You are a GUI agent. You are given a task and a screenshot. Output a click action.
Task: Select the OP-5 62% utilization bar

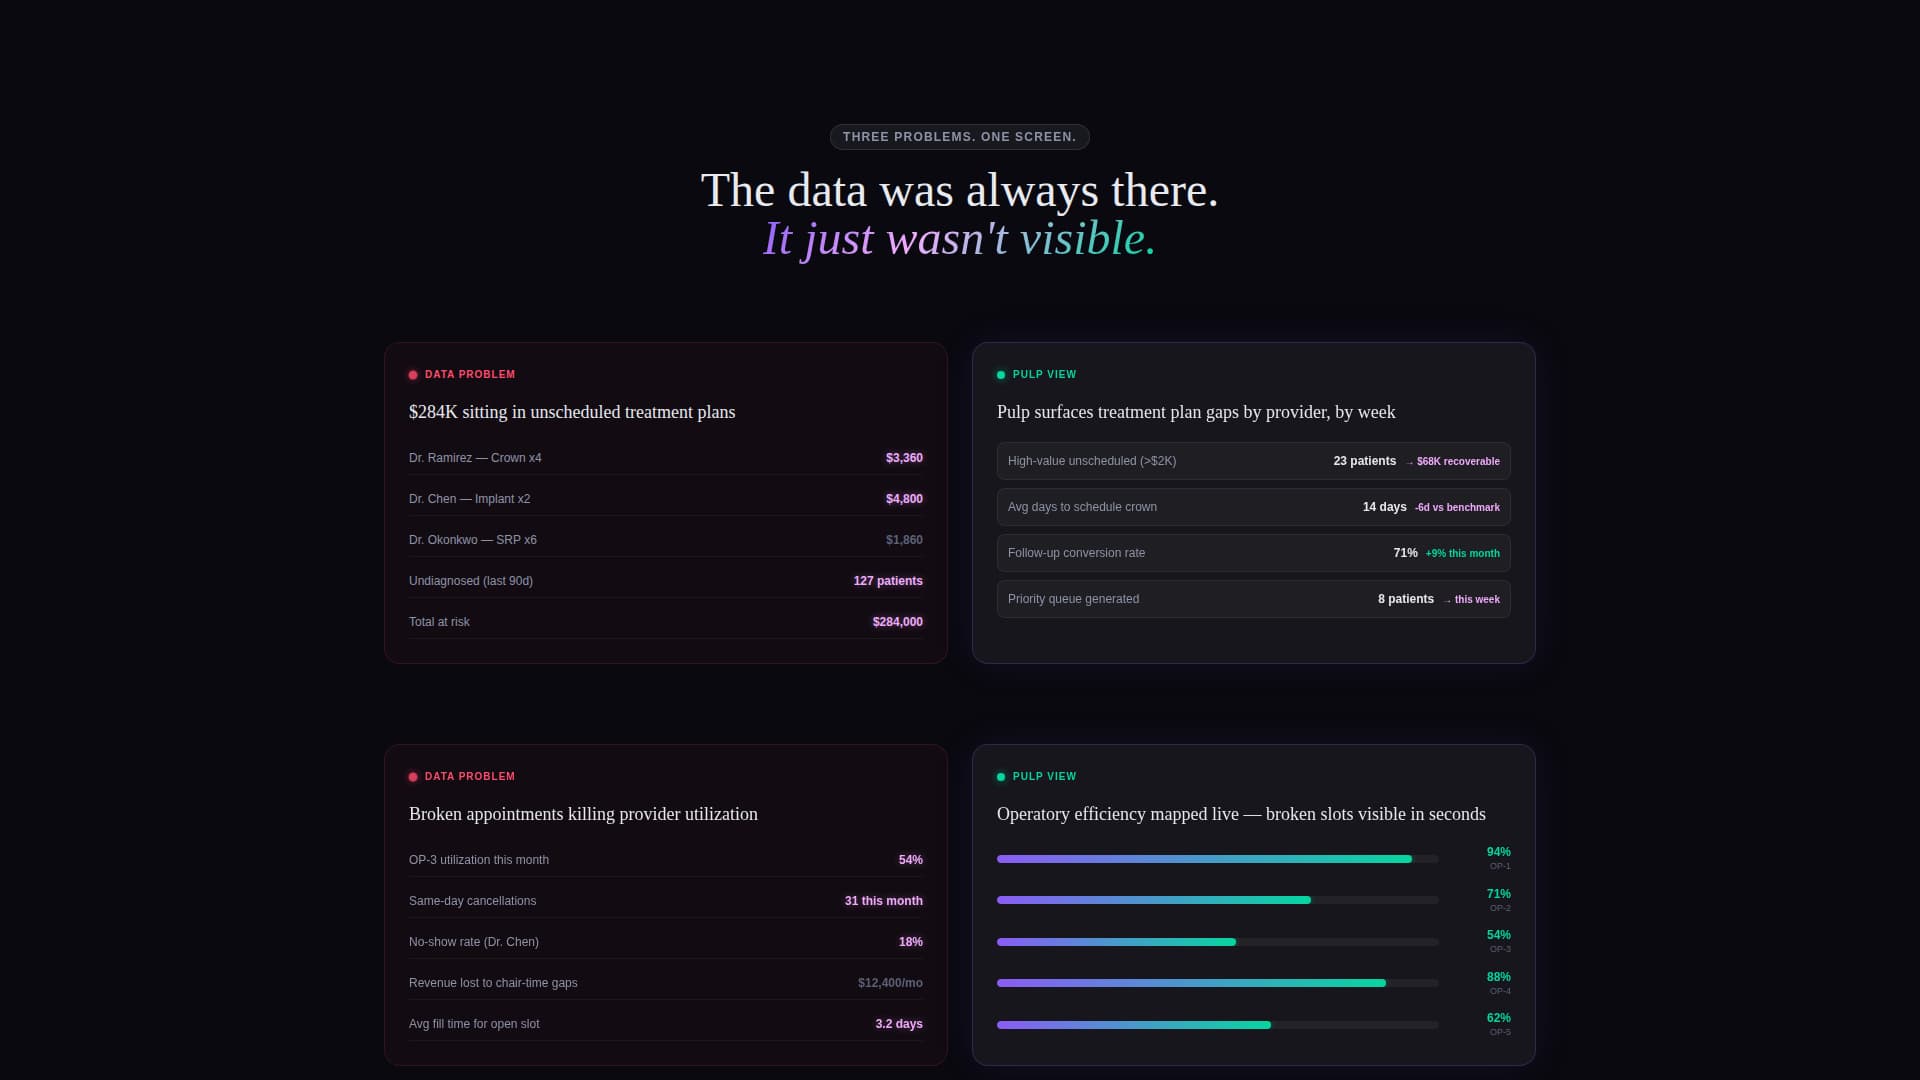[1217, 1025]
